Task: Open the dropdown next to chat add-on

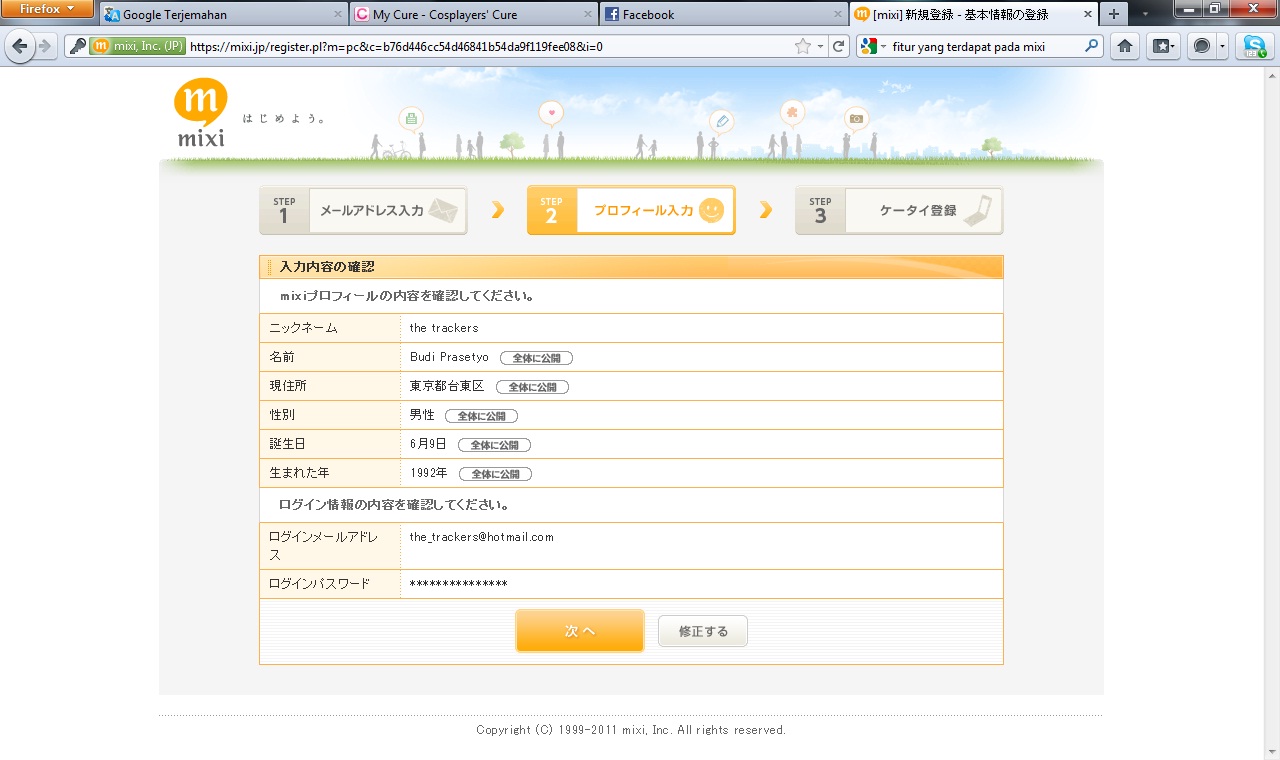Action: (1222, 46)
